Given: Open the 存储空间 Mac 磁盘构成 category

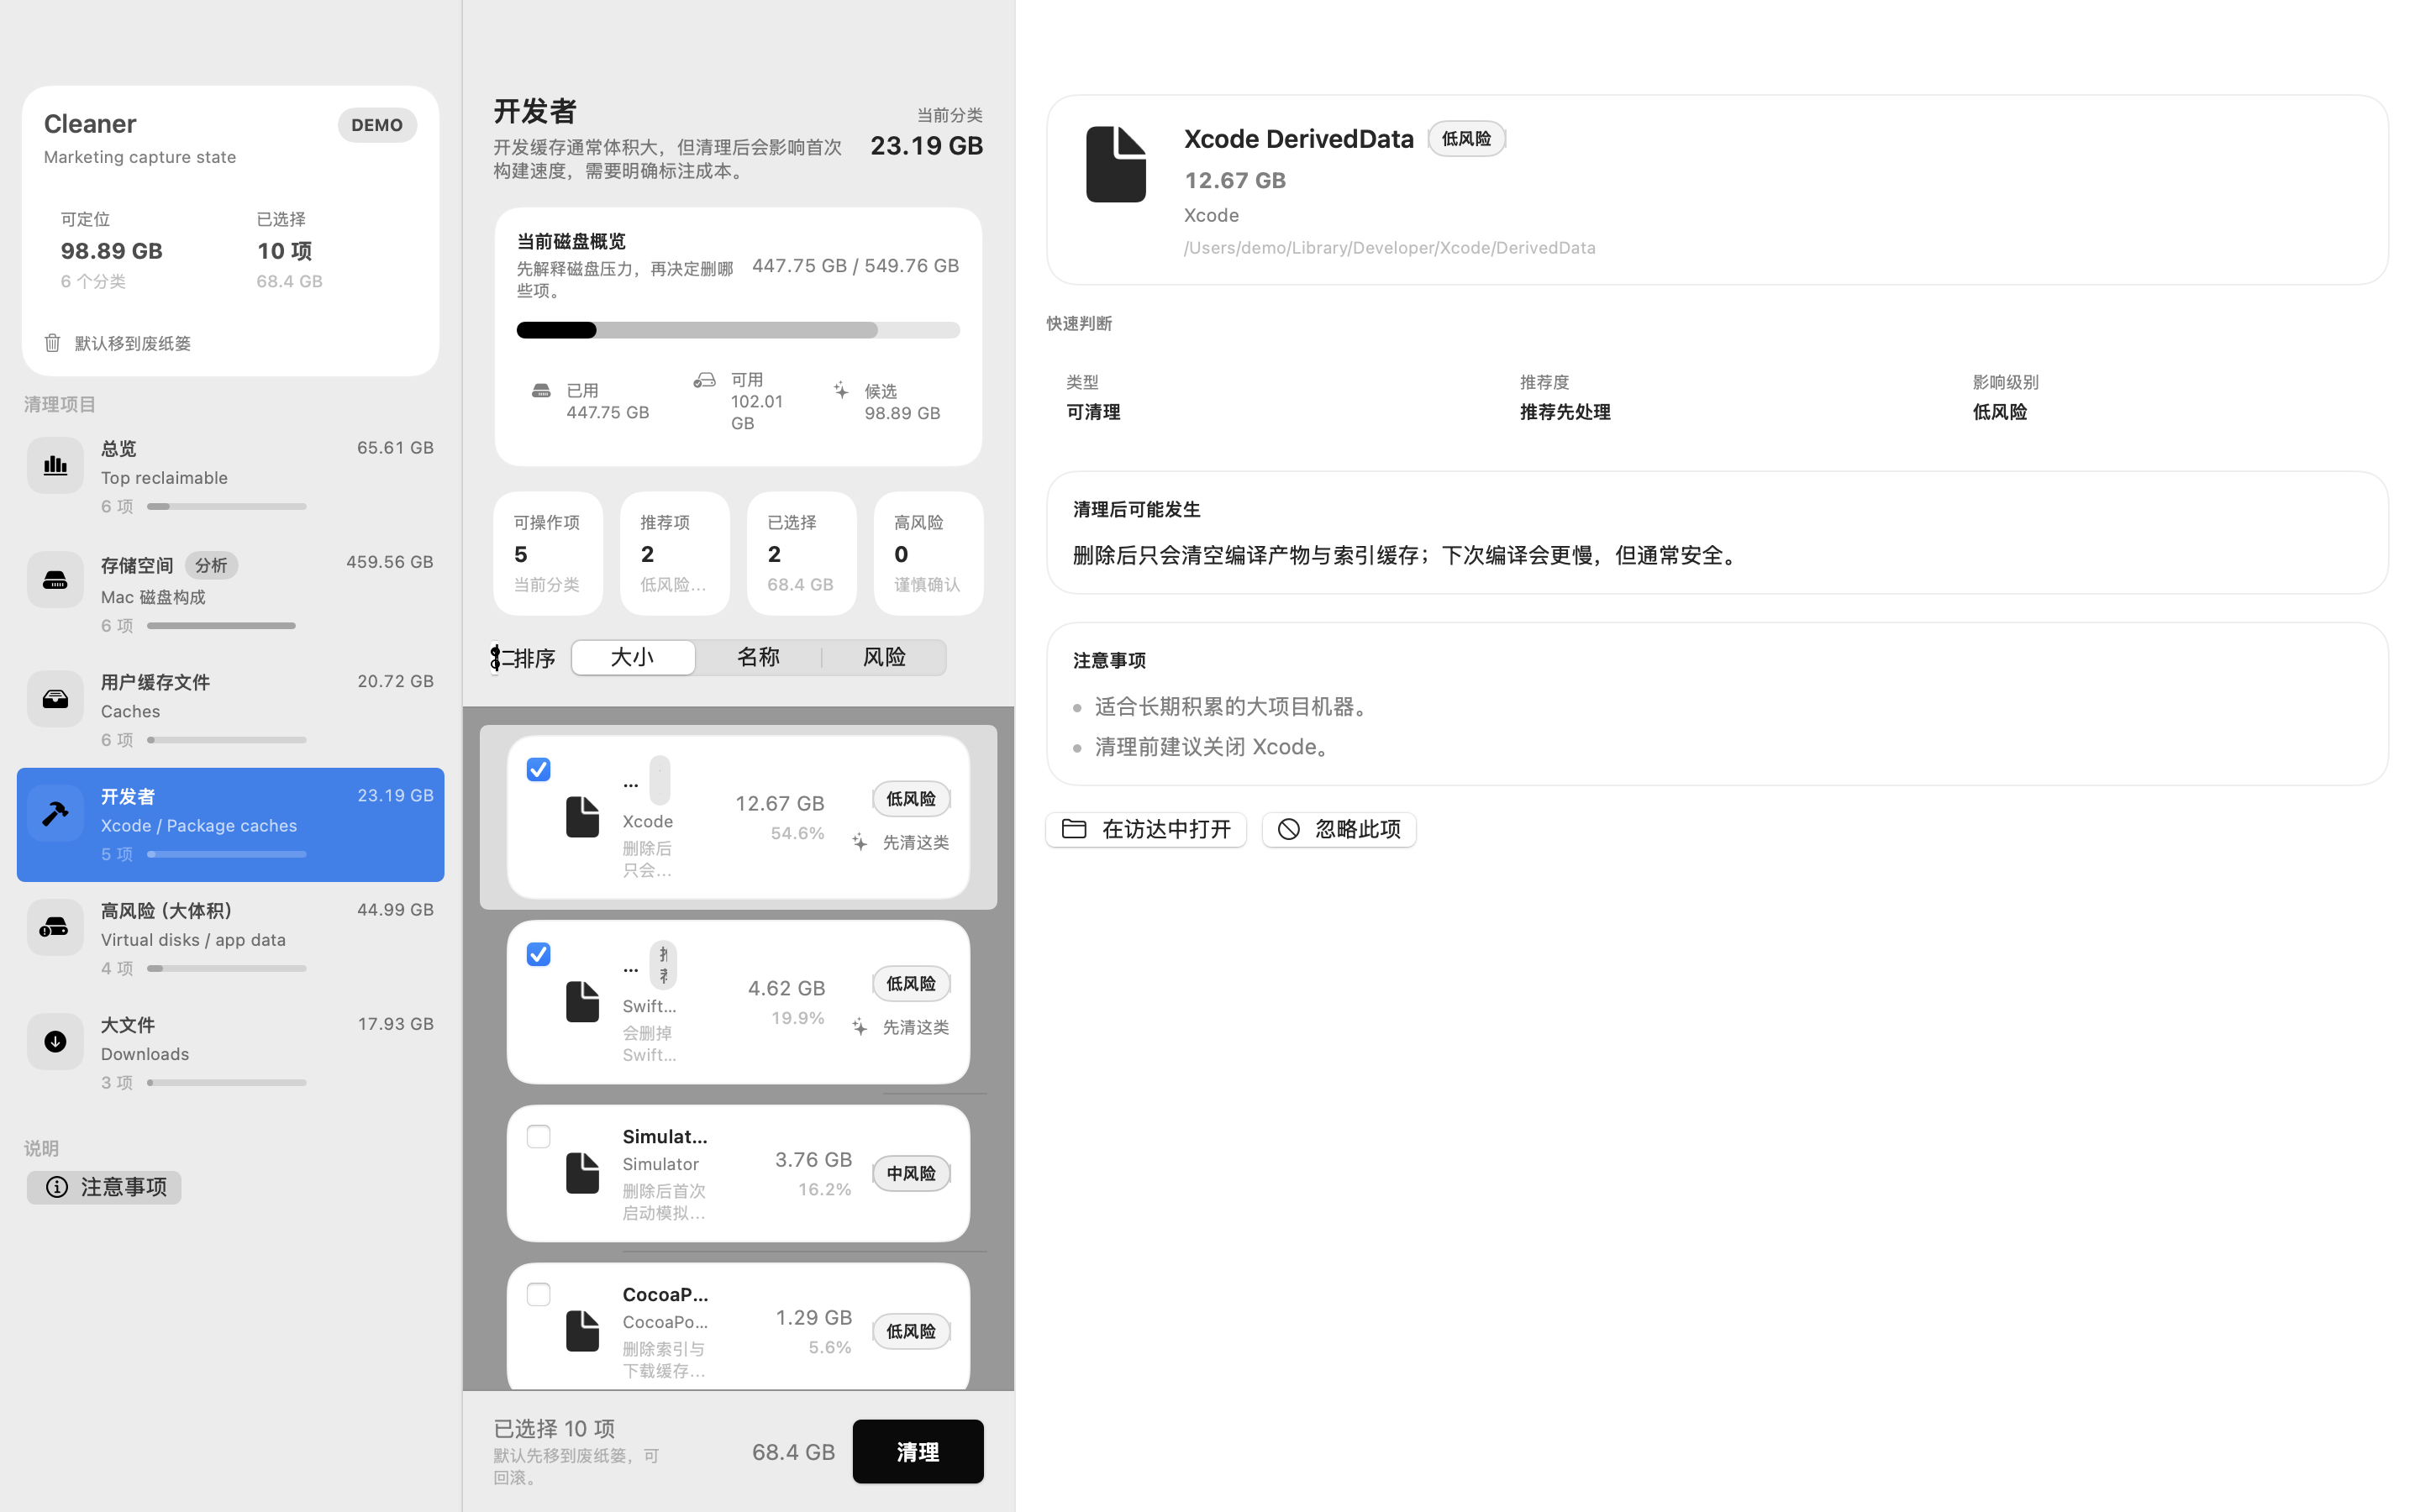Looking at the screenshot, I should (230, 592).
